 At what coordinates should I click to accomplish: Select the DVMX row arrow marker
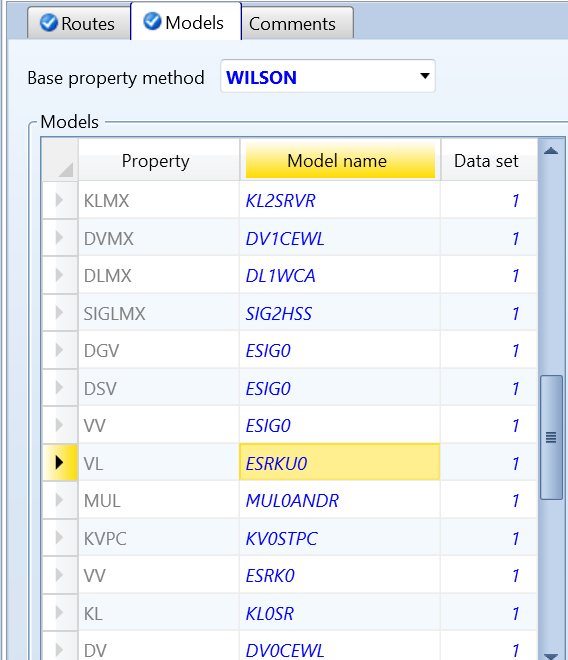pos(60,237)
